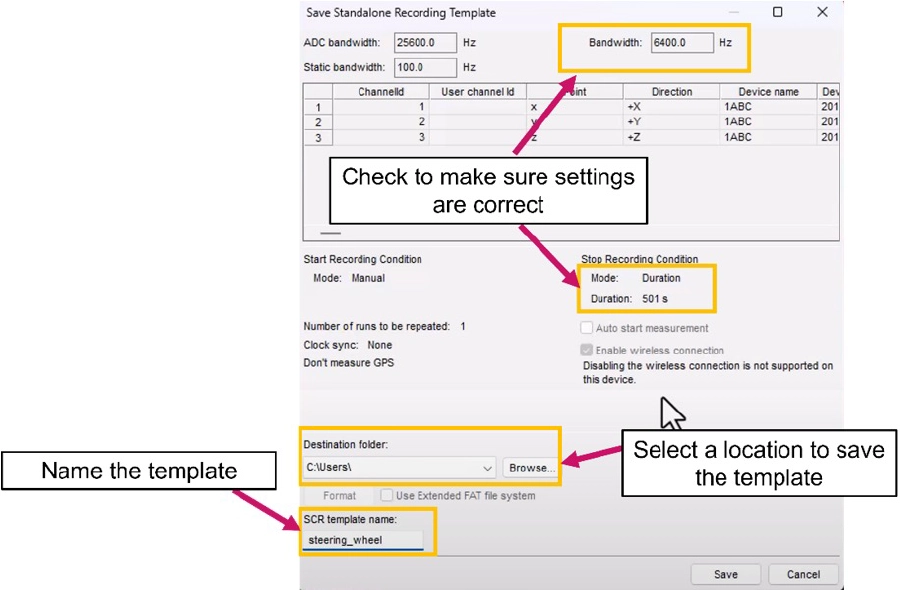The width and height of the screenshot is (900, 590).
Task: Toggle Use Extended FAT file system
Action: [386, 495]
